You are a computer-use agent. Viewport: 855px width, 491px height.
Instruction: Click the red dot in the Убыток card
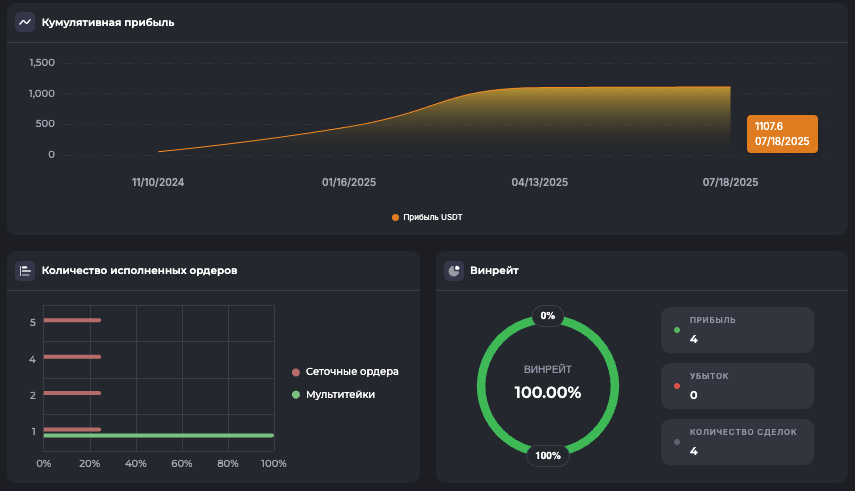tap(677, 385)
